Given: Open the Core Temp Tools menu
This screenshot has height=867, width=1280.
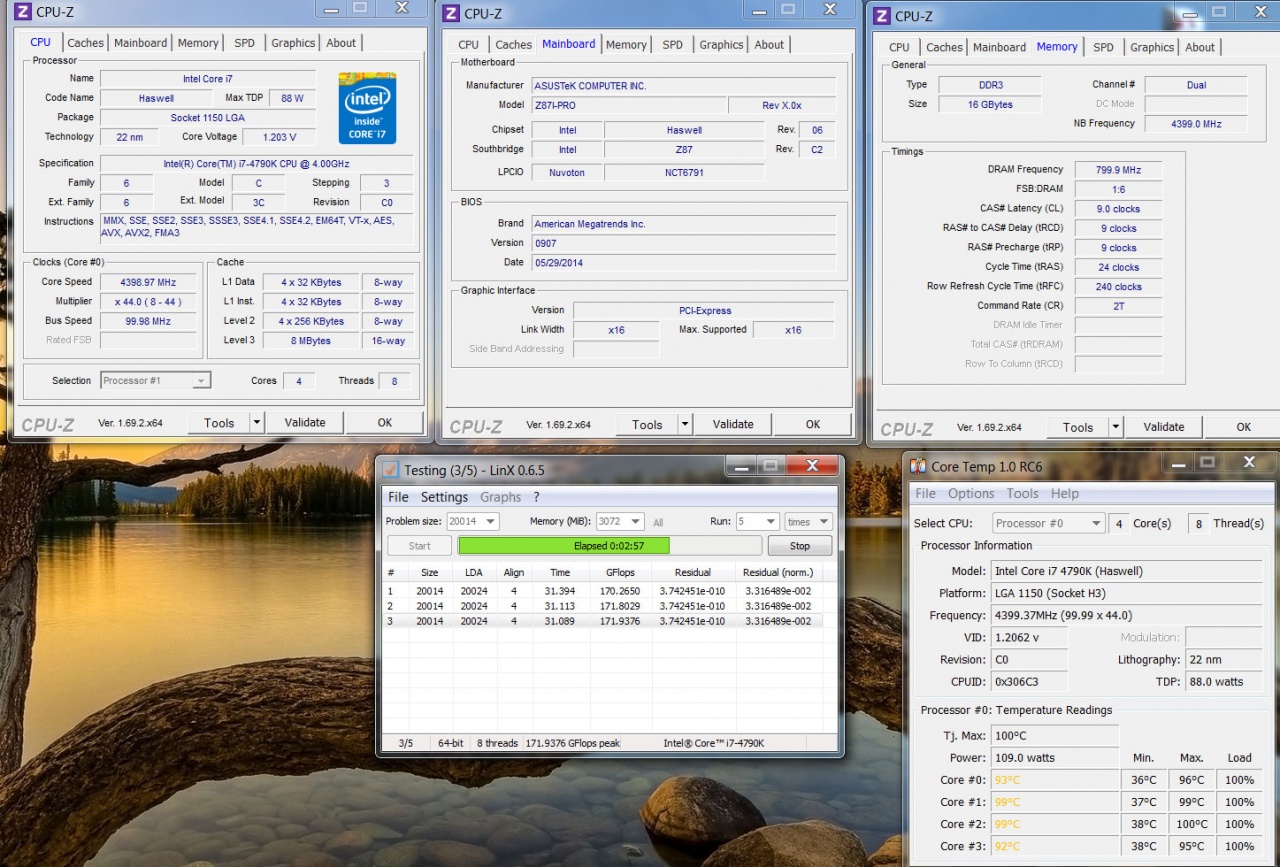Looking at the screenshot, I should point(1022,493).
